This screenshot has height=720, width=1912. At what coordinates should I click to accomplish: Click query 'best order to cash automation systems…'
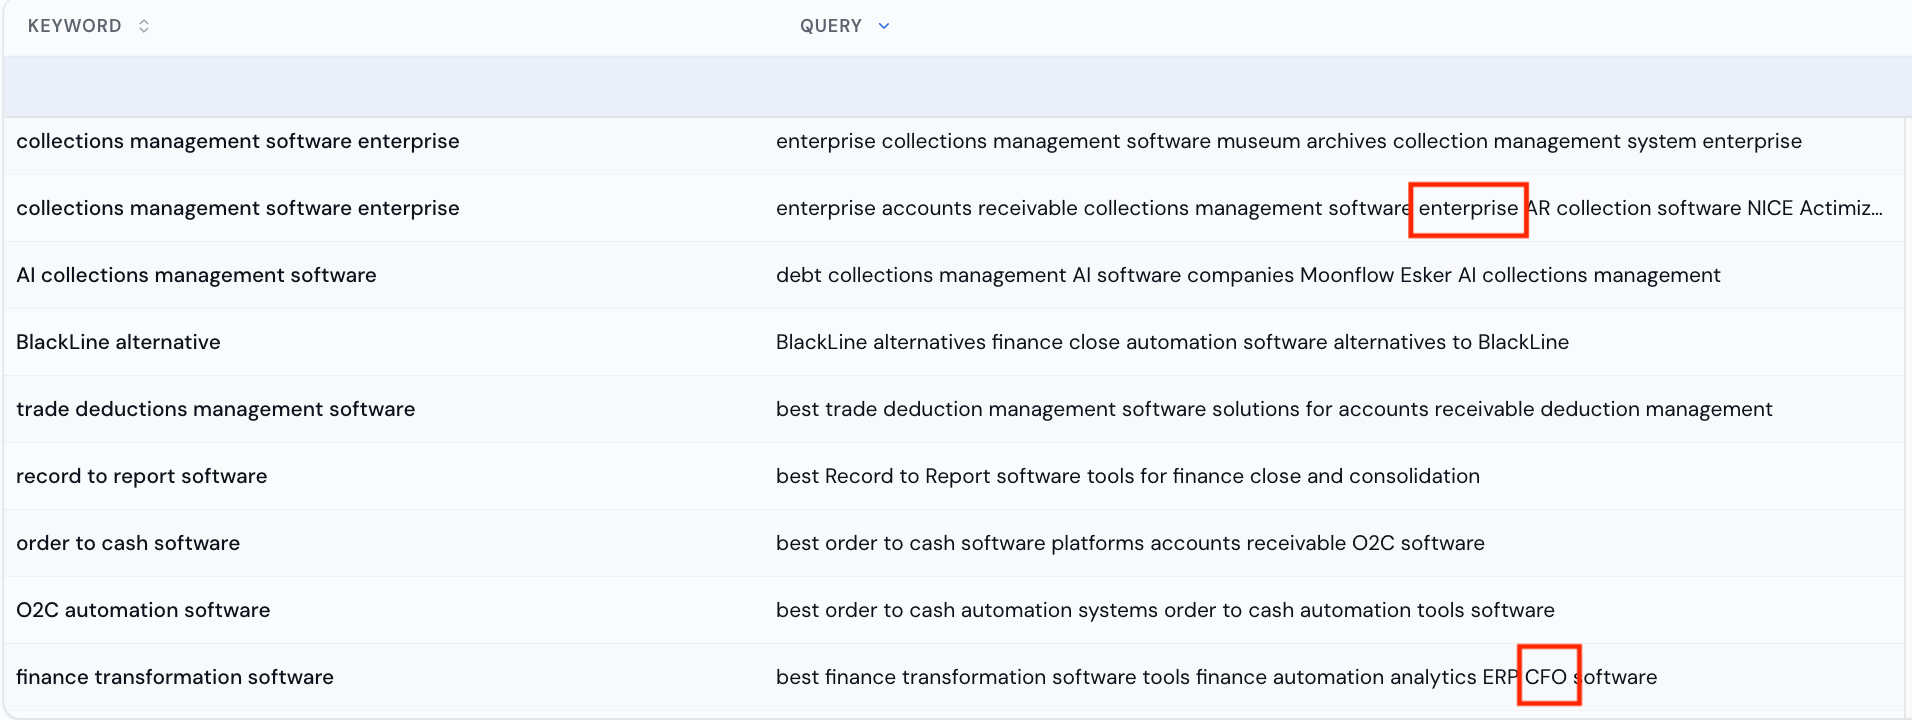[x=1165, y=610]
